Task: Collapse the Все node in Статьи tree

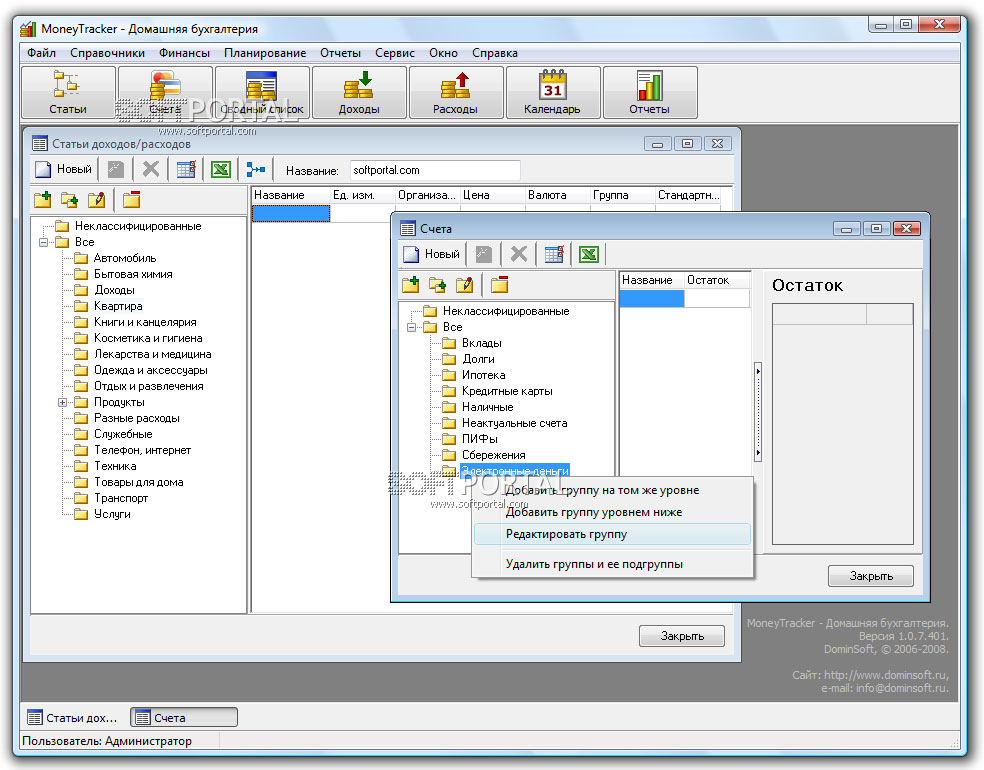Action: (x=43, y=242)
